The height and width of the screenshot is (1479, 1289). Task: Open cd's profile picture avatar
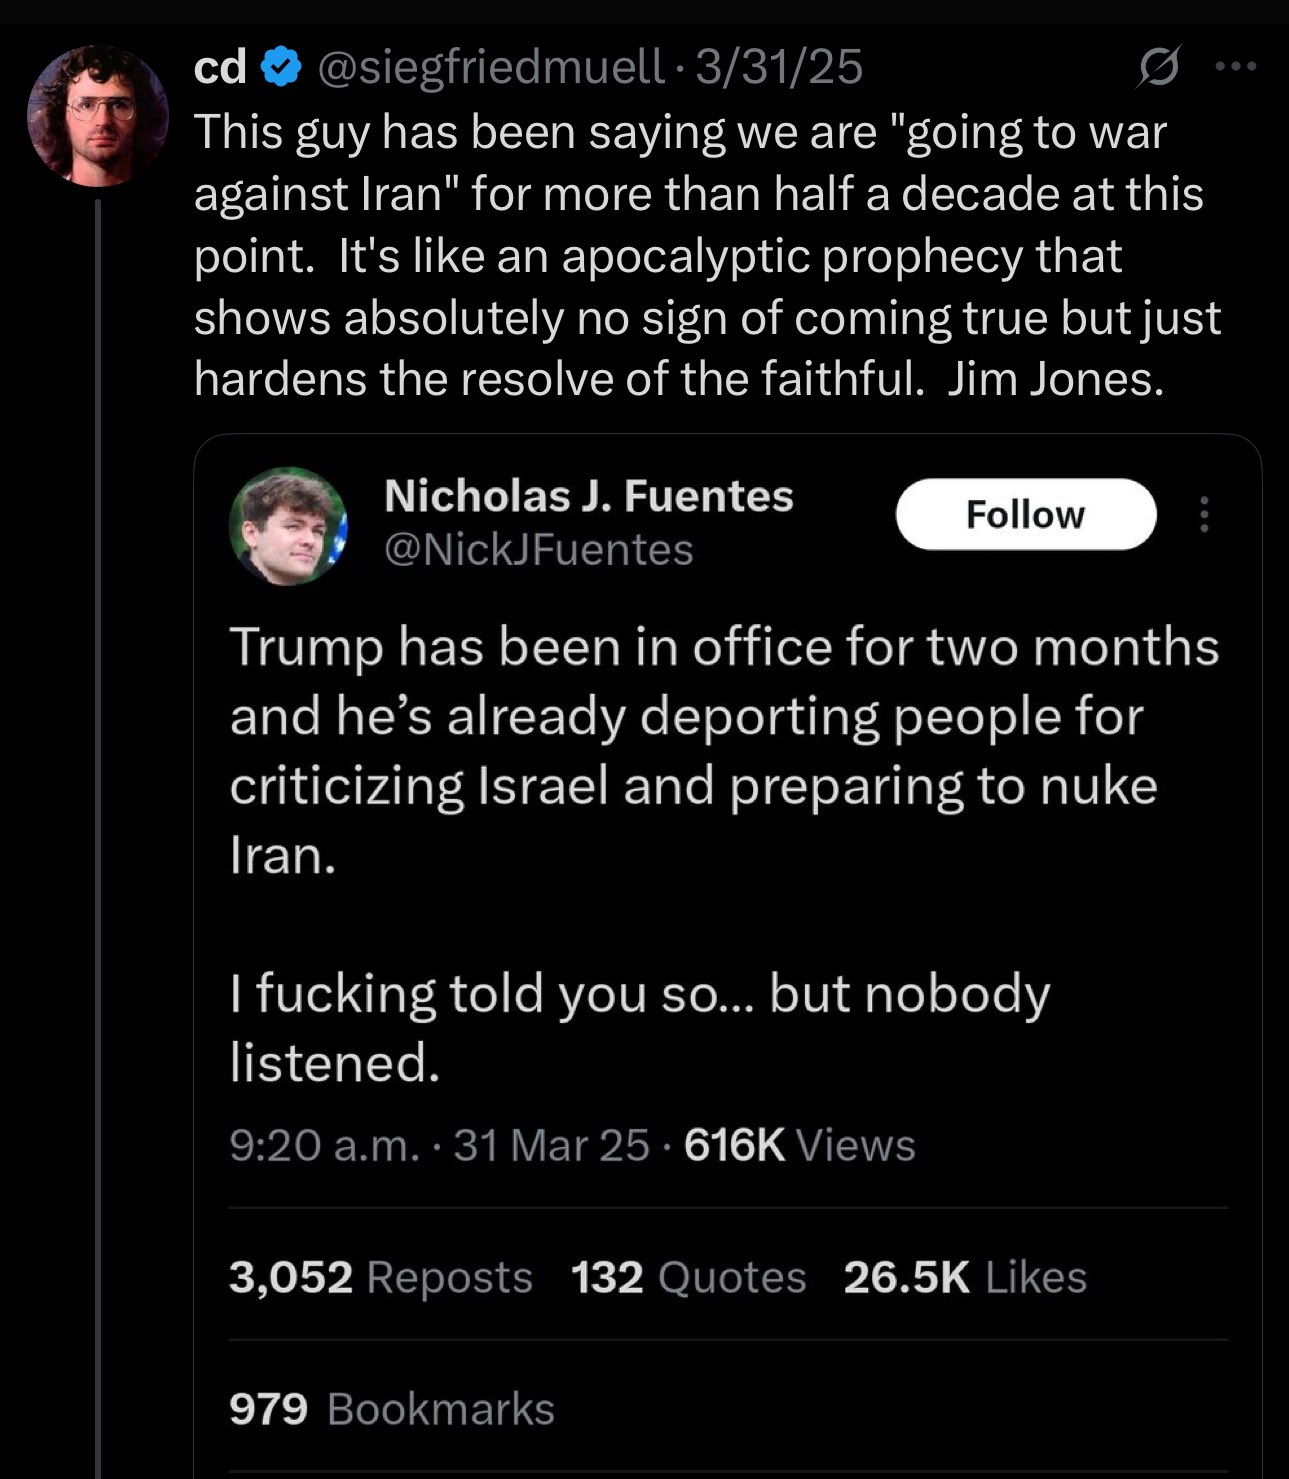[x=97, y=116]
